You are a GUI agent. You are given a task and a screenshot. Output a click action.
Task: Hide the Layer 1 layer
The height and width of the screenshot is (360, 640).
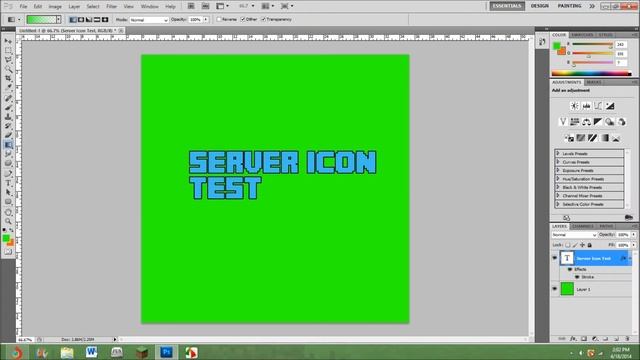(554, 289)
